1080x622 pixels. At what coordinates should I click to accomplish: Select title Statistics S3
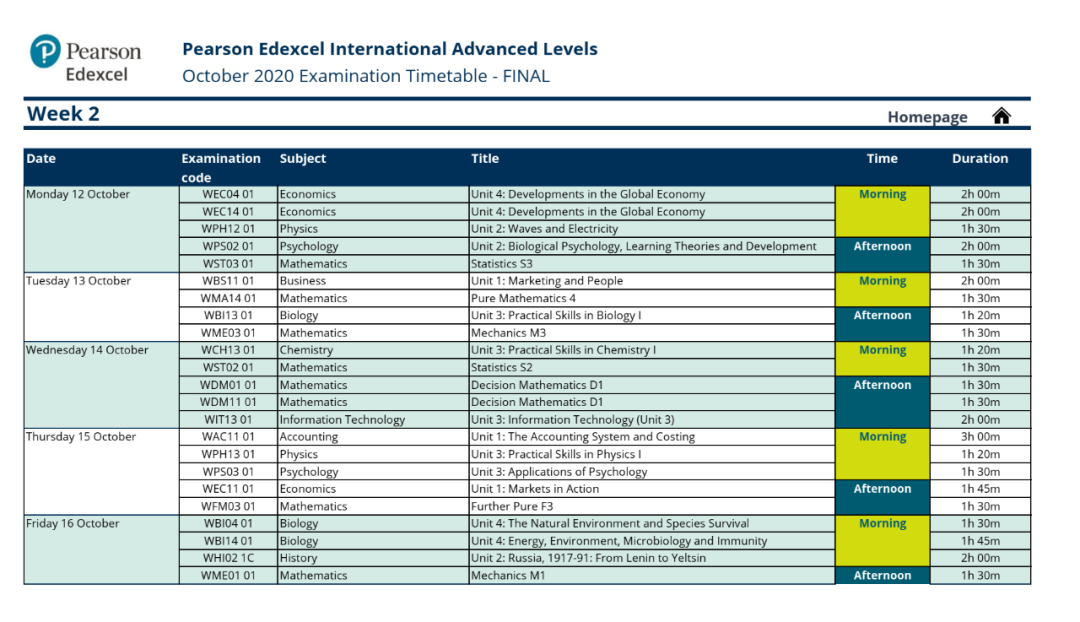pos(501,264)
